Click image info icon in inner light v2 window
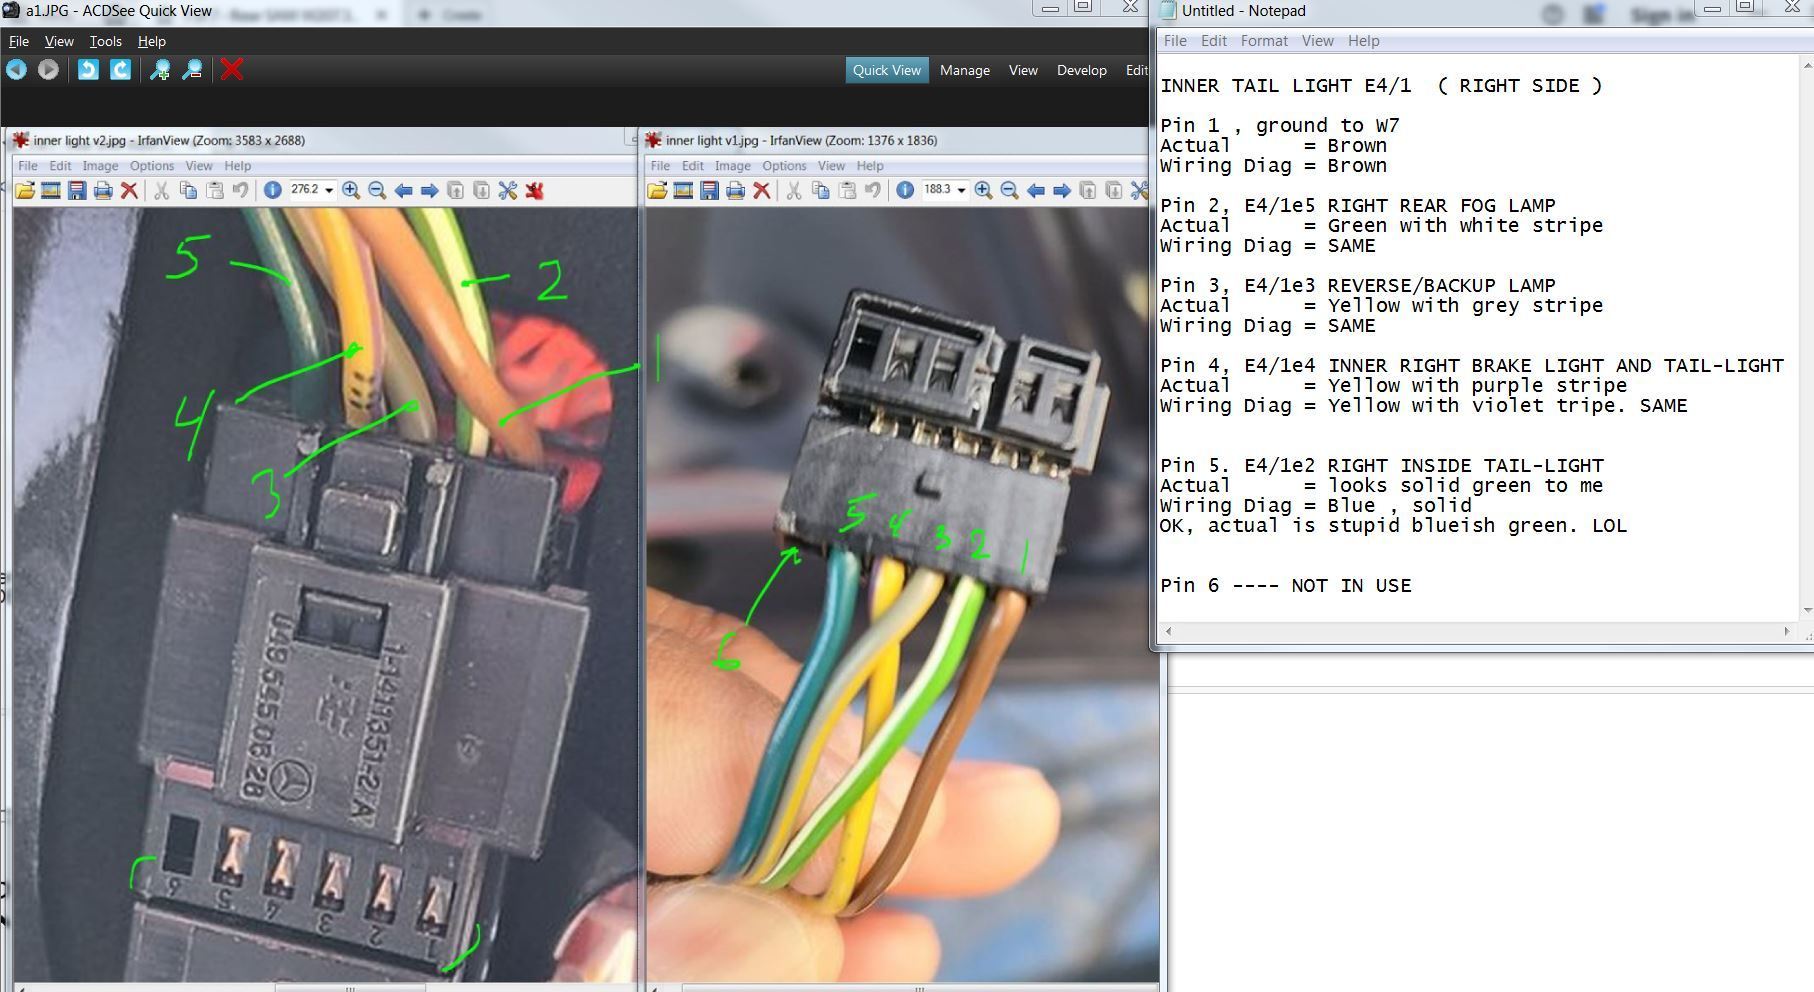 pos(272,190)
